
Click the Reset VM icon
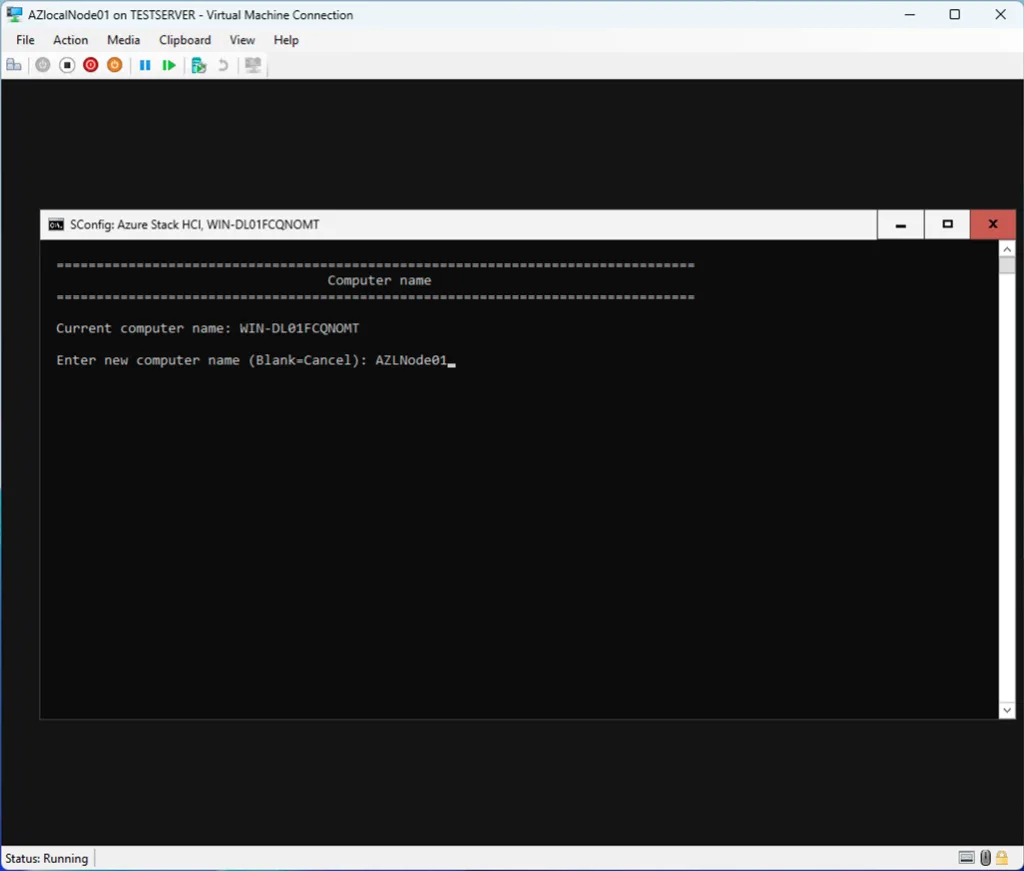coord(169,65)
